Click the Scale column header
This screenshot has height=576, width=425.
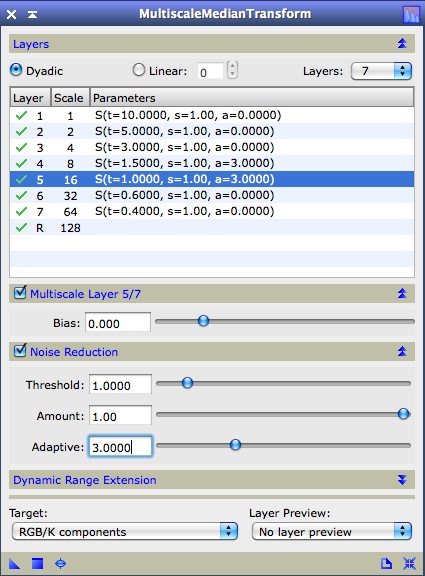click(70, 98)
